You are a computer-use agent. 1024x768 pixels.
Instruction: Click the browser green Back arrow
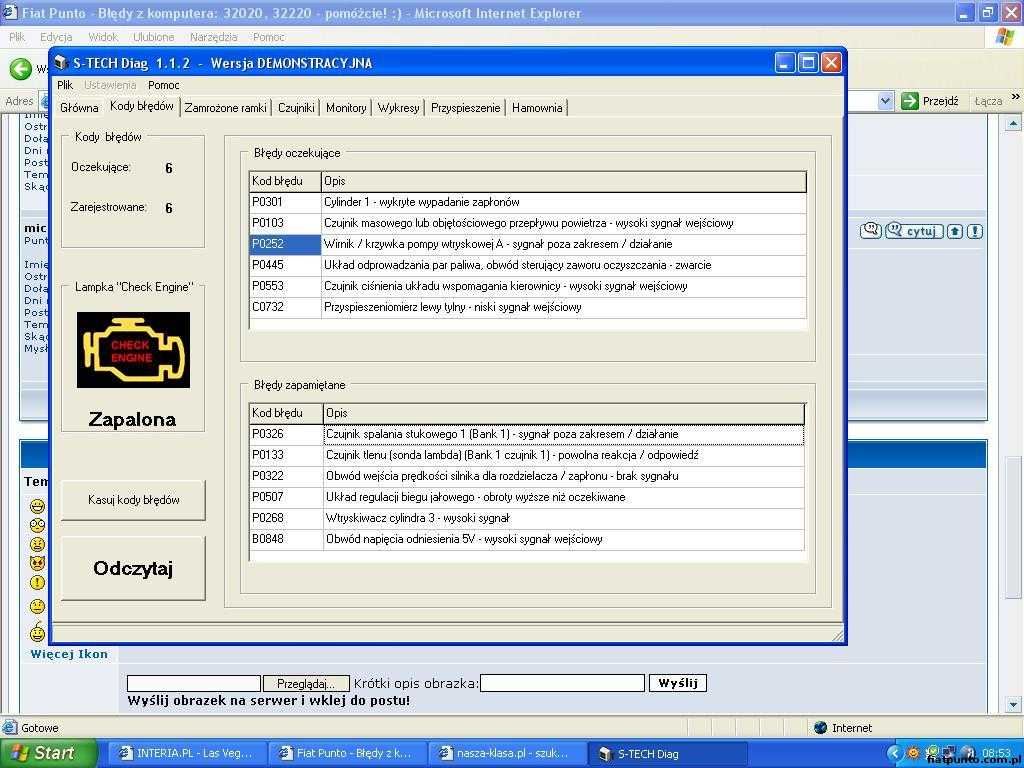click(x=20, y=69)
